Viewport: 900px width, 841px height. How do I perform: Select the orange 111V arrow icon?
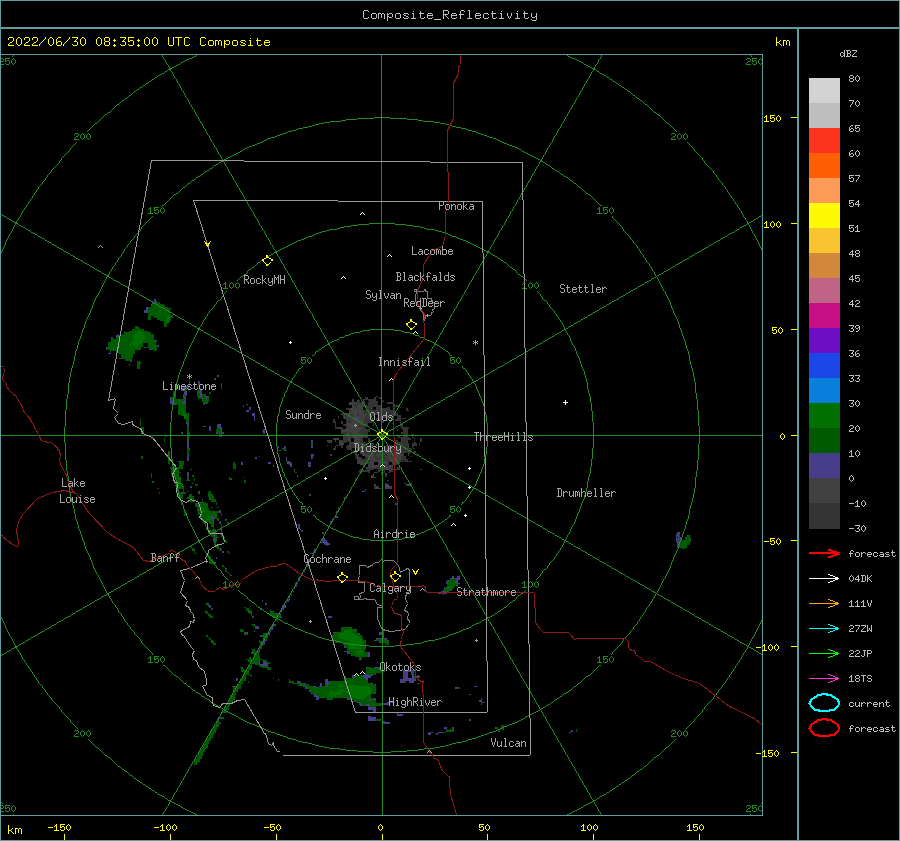pos(824,603)
